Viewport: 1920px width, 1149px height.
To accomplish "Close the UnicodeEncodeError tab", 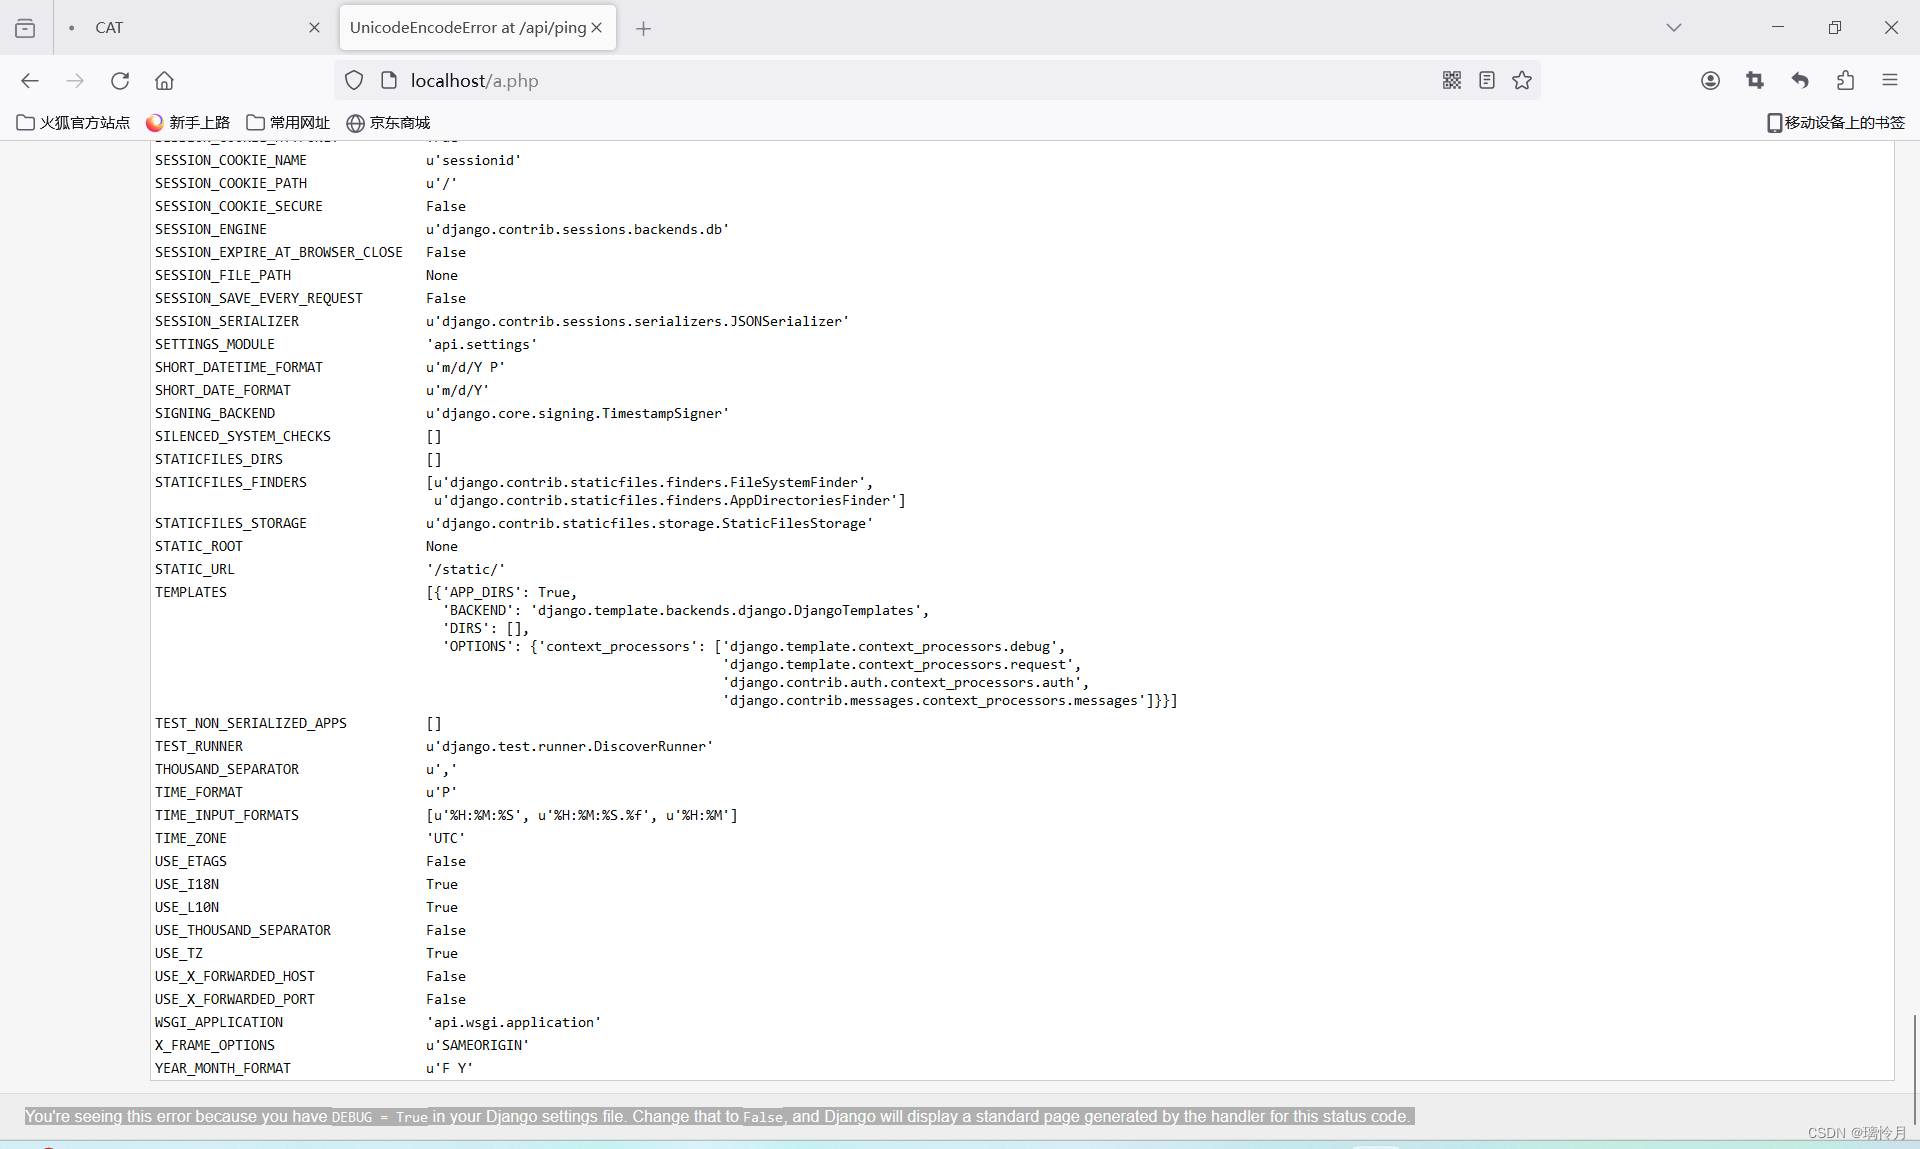I will pyautogui.click(x=597, y=27).
